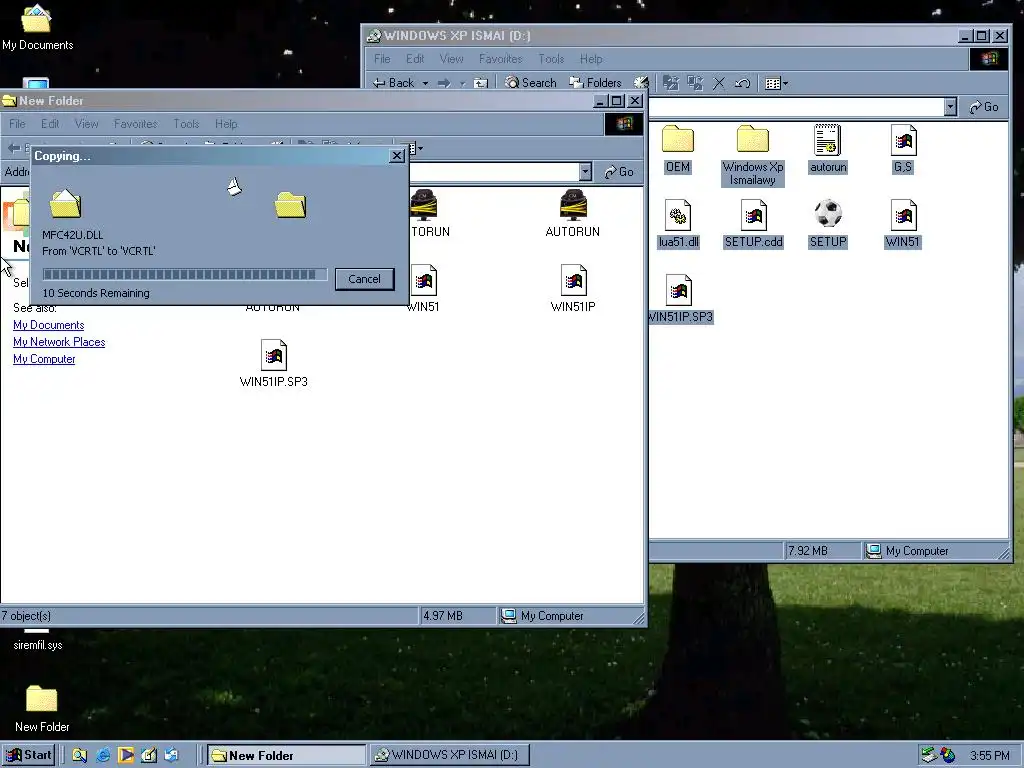The height and width of the screenshot is (768, 1024).
Task: Select the G,S file in D: window
Action: pyautogui.click(x=903, y=149)
